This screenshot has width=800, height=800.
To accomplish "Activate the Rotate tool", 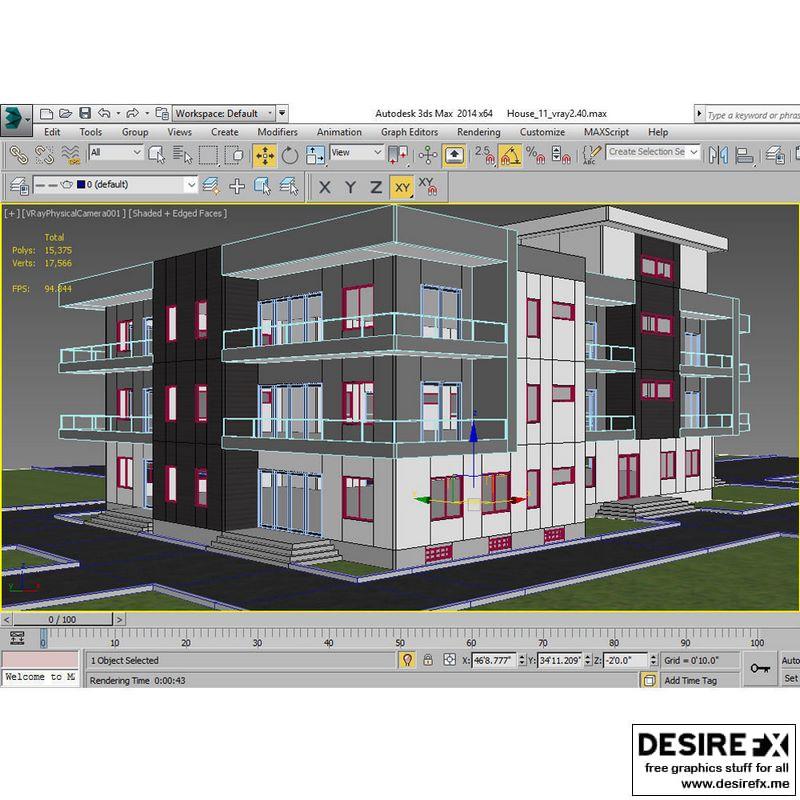I will 290,155.
